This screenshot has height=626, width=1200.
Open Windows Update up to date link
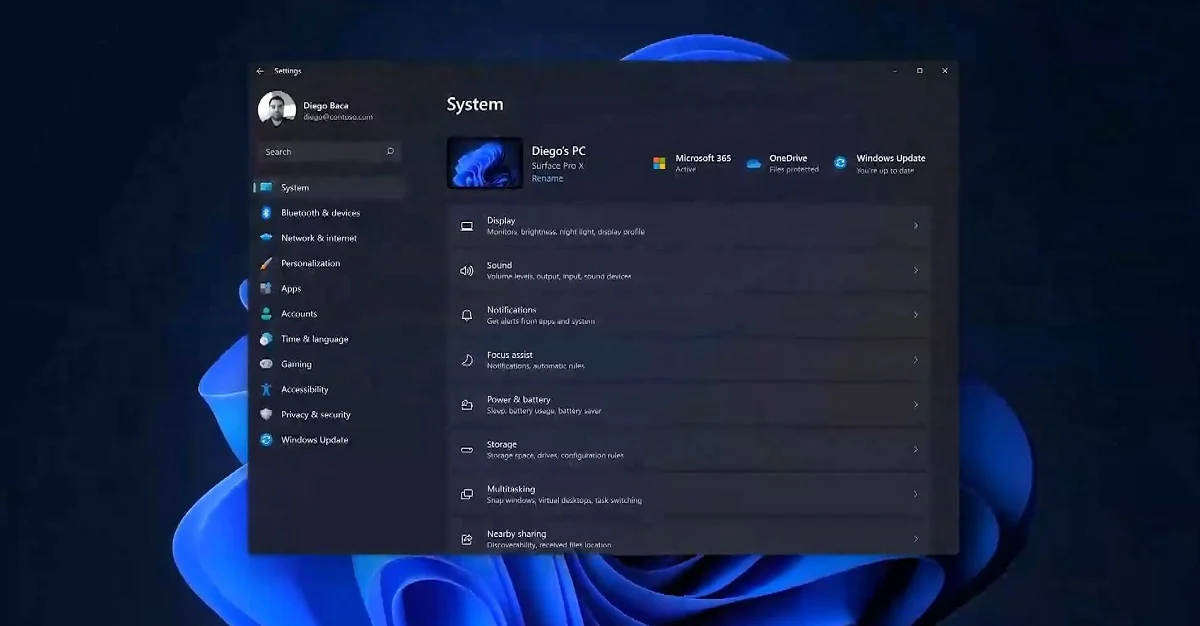880,163
